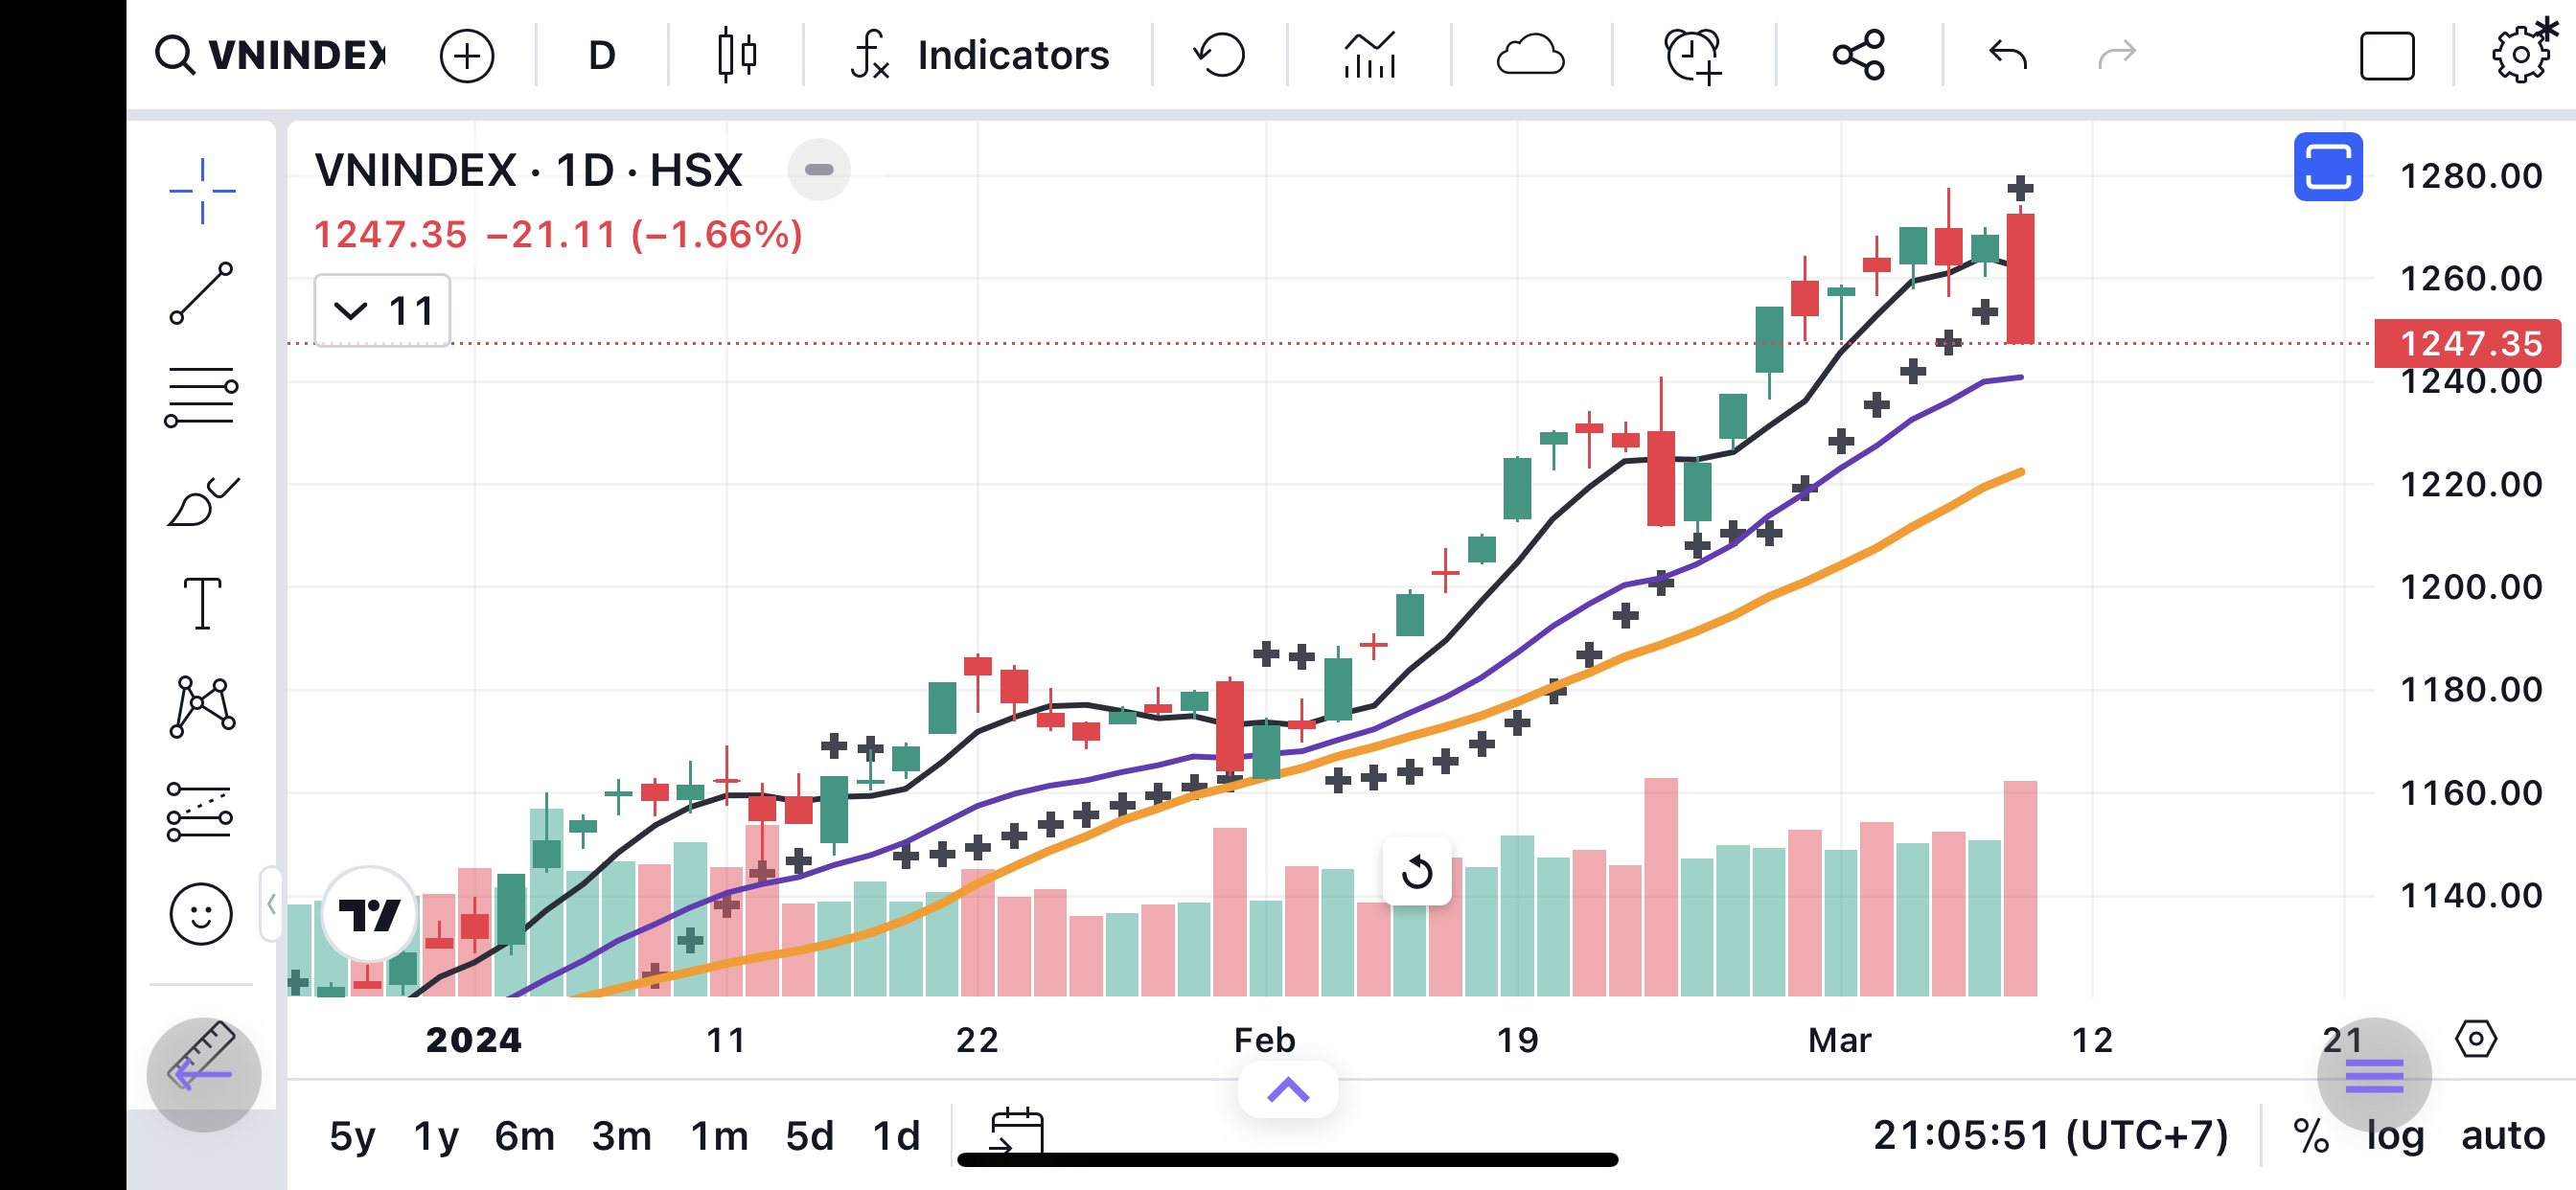Redo action arrow
2576x1190 pixels.
pos(2116,54)
